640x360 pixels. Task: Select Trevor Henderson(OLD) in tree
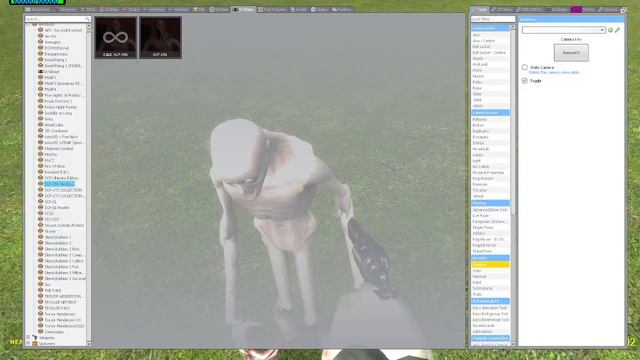(x=64, y=326)
